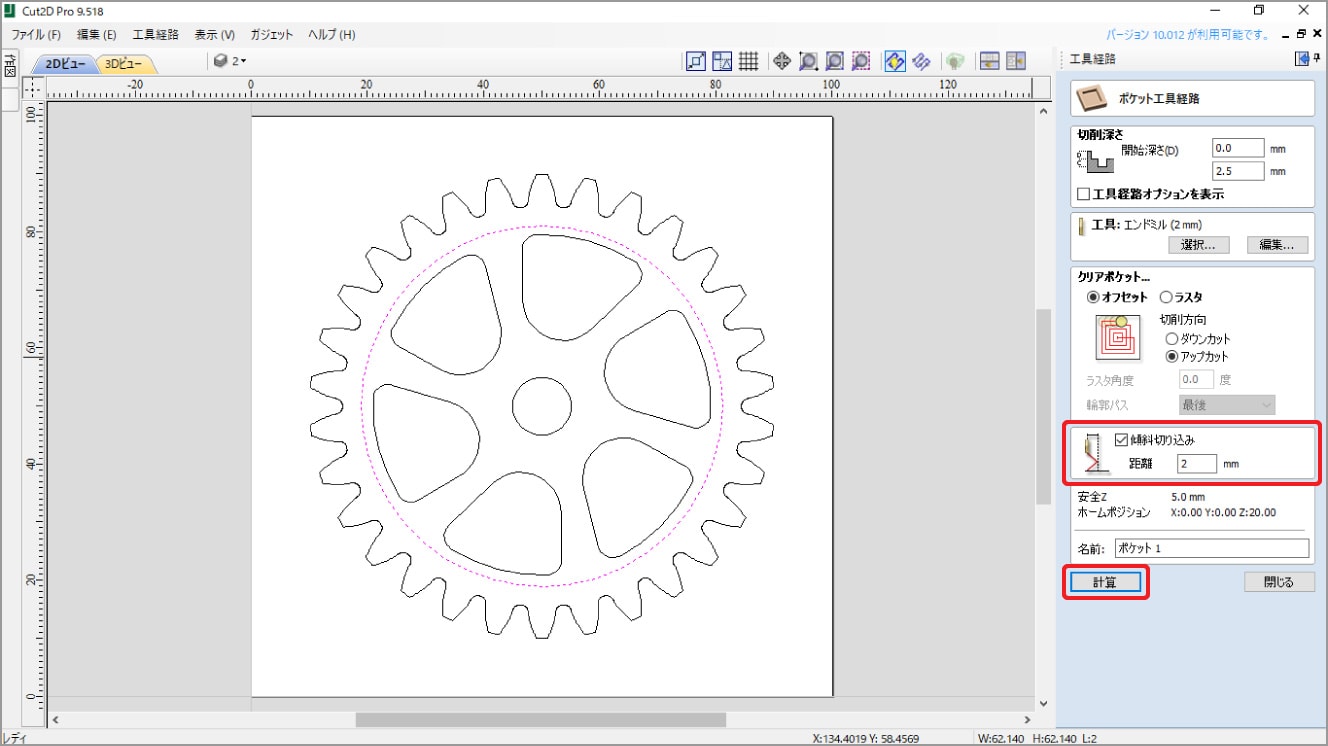Click the tile windows horizontally icon
The image size is (1328, 746).
click(x=989, y=61)
